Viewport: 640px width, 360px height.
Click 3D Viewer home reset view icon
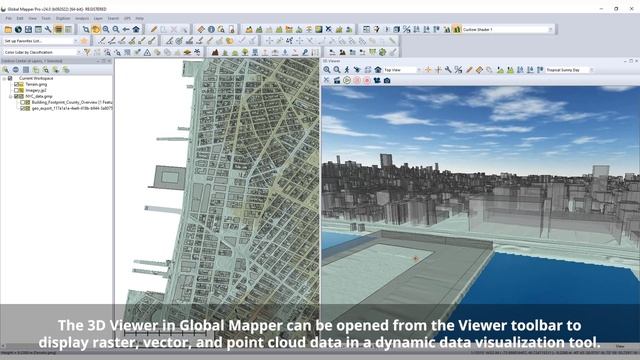[x=378, y=70]
